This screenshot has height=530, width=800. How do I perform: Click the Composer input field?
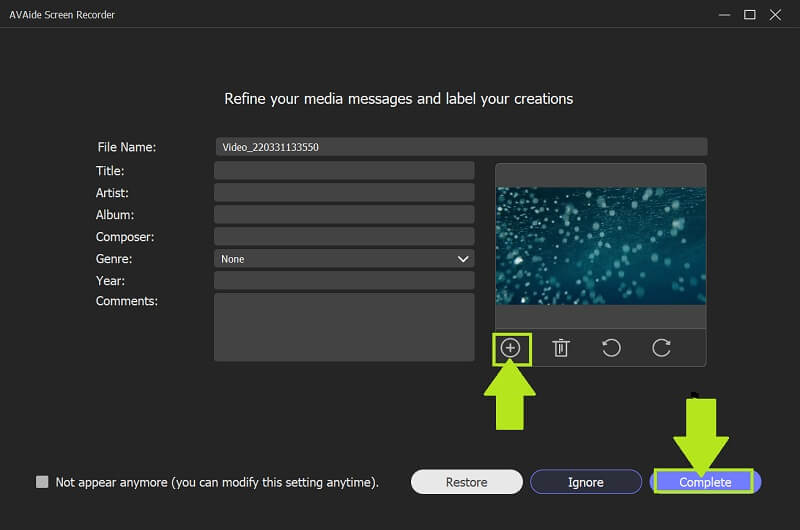coord(344,237)
